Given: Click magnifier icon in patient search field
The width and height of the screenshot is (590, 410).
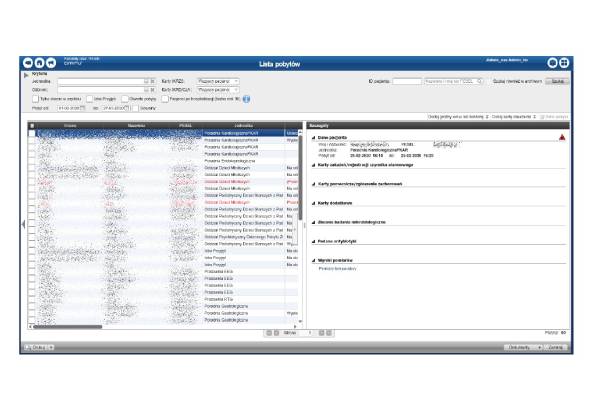Looking at the screenshot, I should [x=479, y=81].
